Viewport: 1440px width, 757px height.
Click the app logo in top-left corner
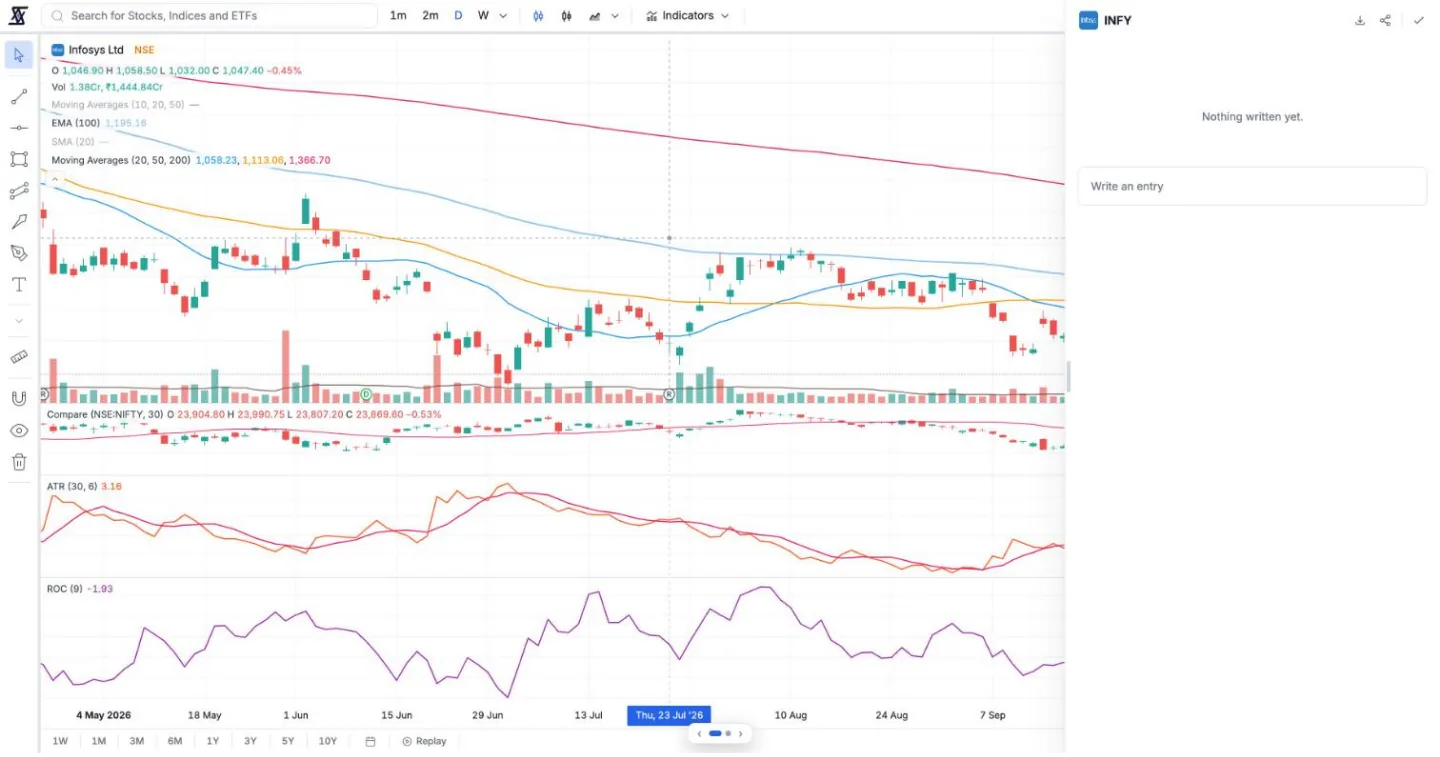click(x=18, y=16)
